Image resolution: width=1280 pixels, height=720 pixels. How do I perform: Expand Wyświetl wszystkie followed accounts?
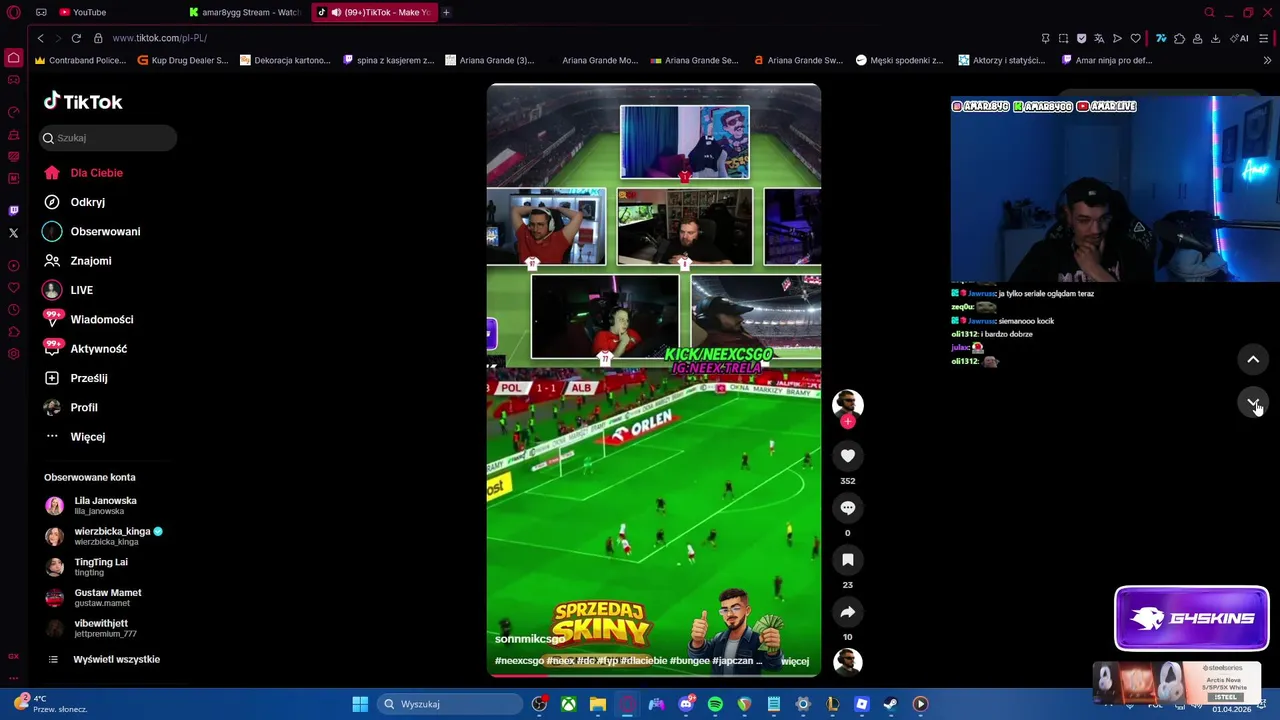104,659
